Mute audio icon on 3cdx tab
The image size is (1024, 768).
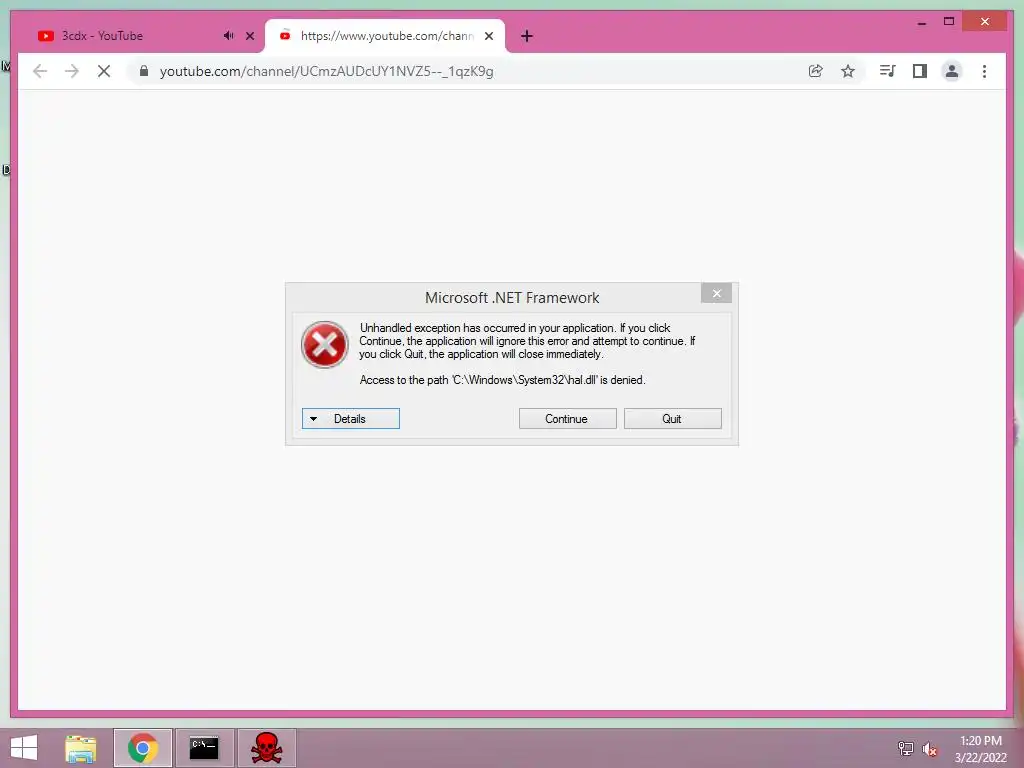pyautogui.click(x=228, y=36)
